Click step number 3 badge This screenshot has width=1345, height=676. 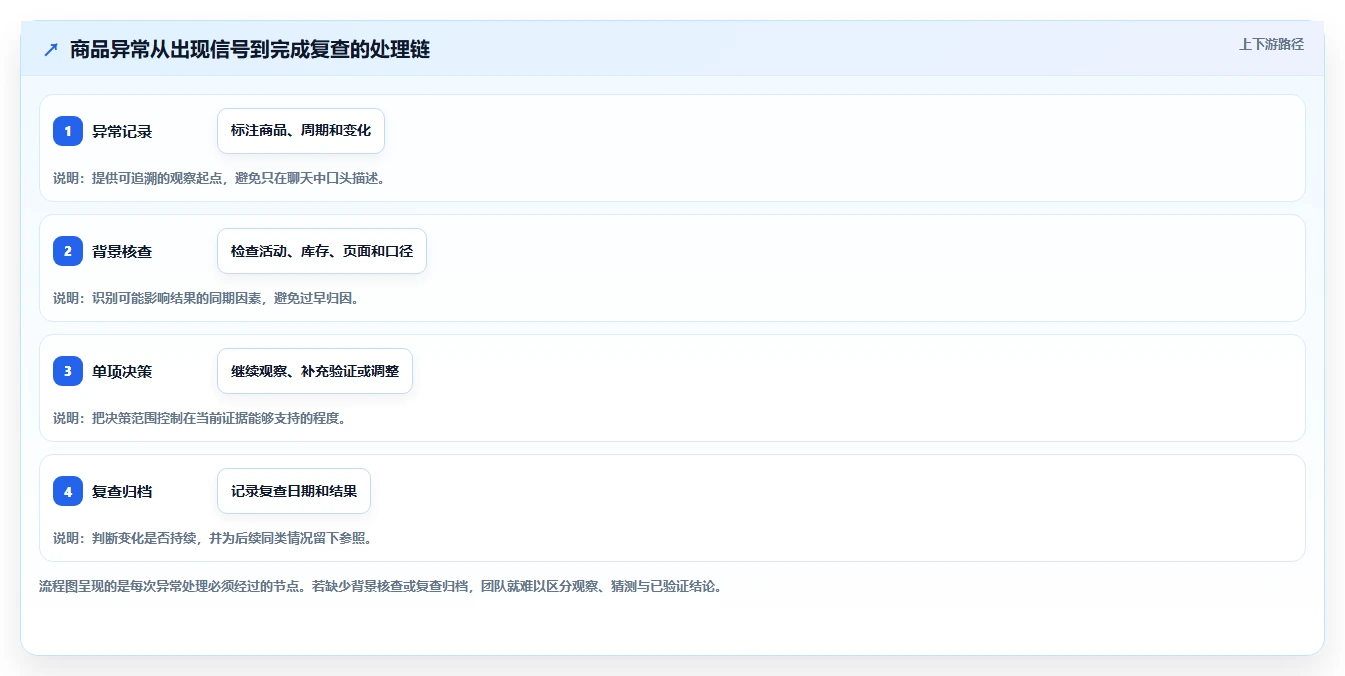point(68,371)
